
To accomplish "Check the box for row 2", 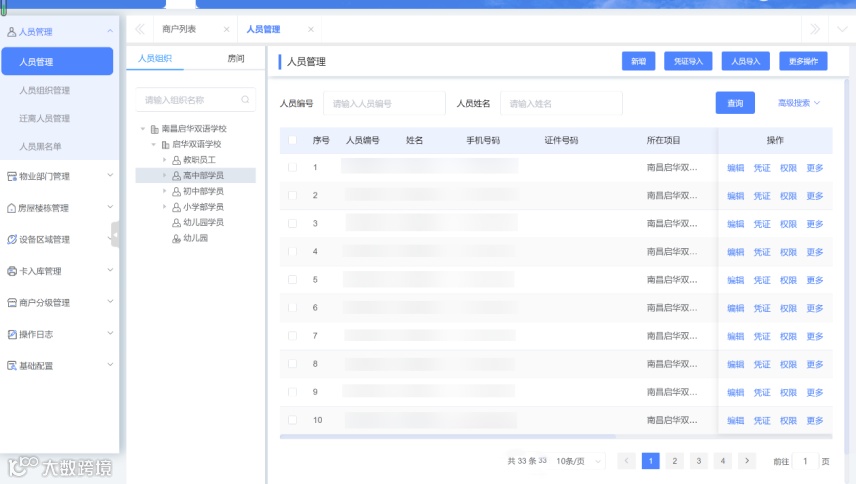I will click(293, 195).
